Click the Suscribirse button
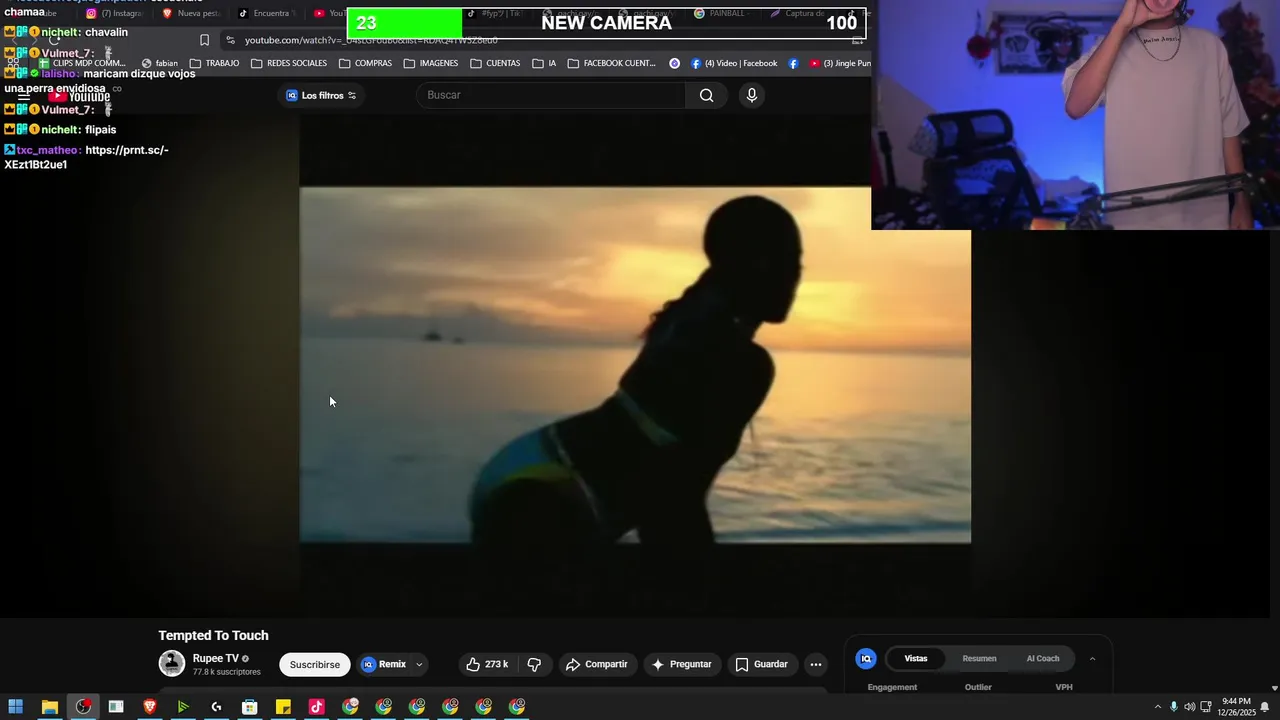The width and height of the screenshot is (1280, 720). (x=315, y=664)
